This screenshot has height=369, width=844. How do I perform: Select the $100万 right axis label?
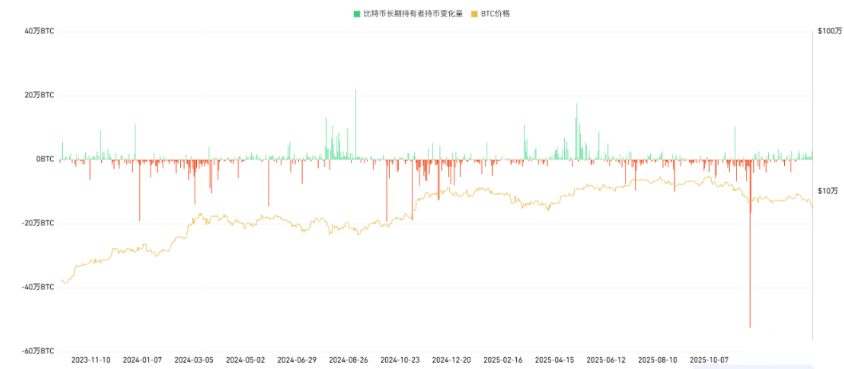pos(829,32)
